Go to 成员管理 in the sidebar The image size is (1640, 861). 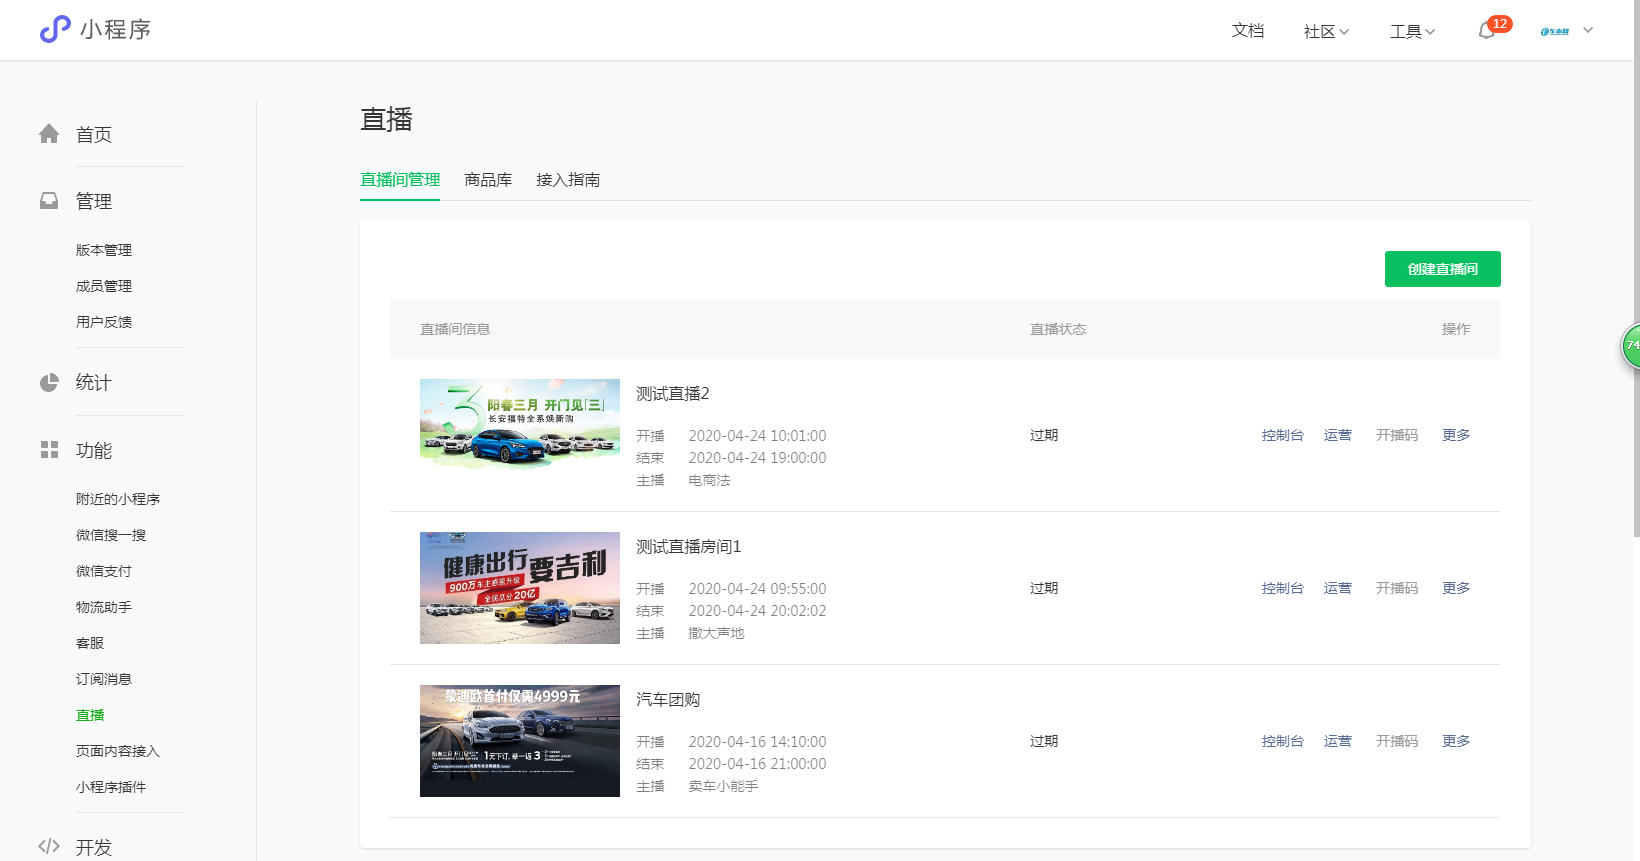click(104, 286)
